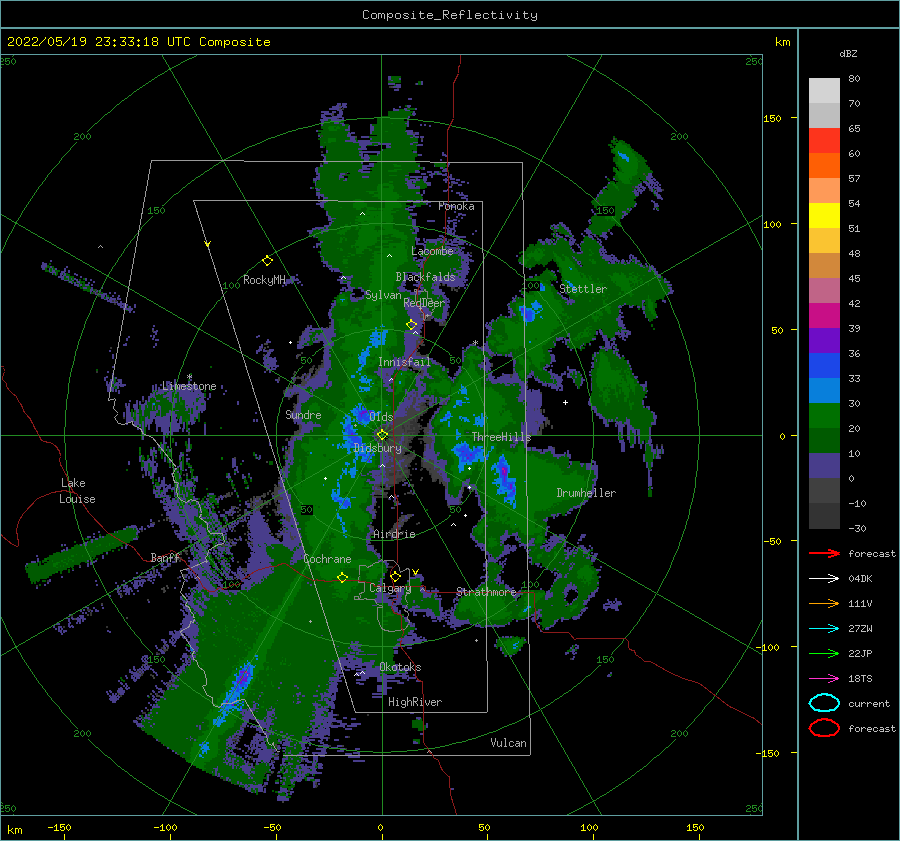The height and width of the screenshot is (841, 900).
Task: Click the -100 tick on the bottom km axis
Action: [165, 827]
